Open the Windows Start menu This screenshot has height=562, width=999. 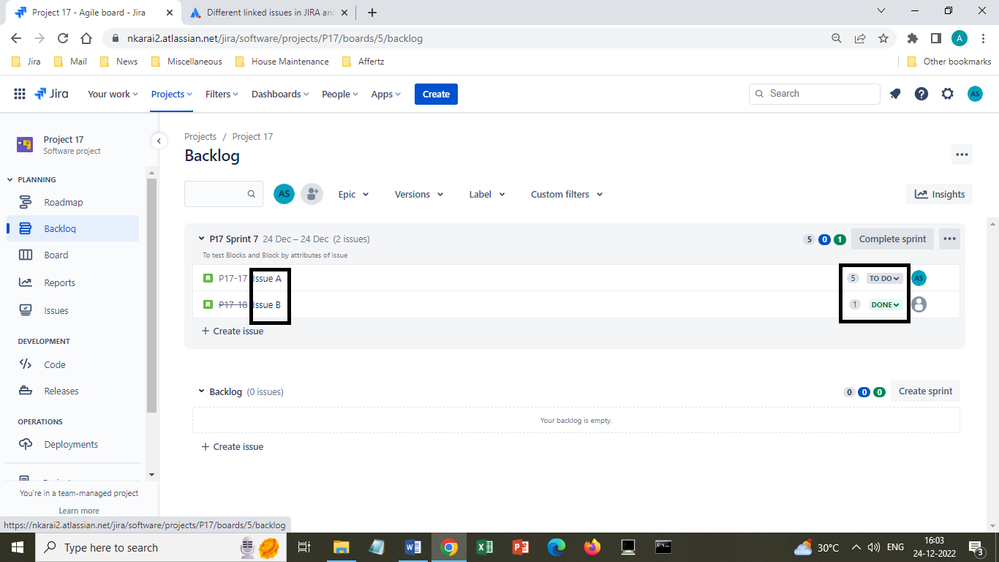click(17, 547)
